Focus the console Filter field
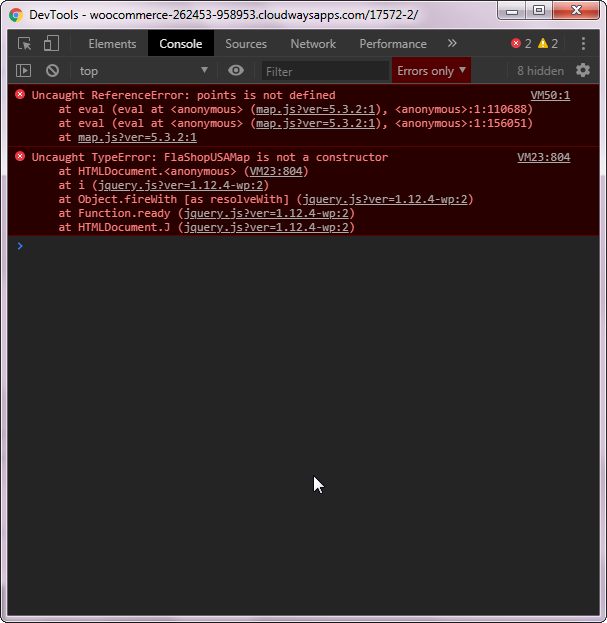The image size is (607, 623). [325, 71]
